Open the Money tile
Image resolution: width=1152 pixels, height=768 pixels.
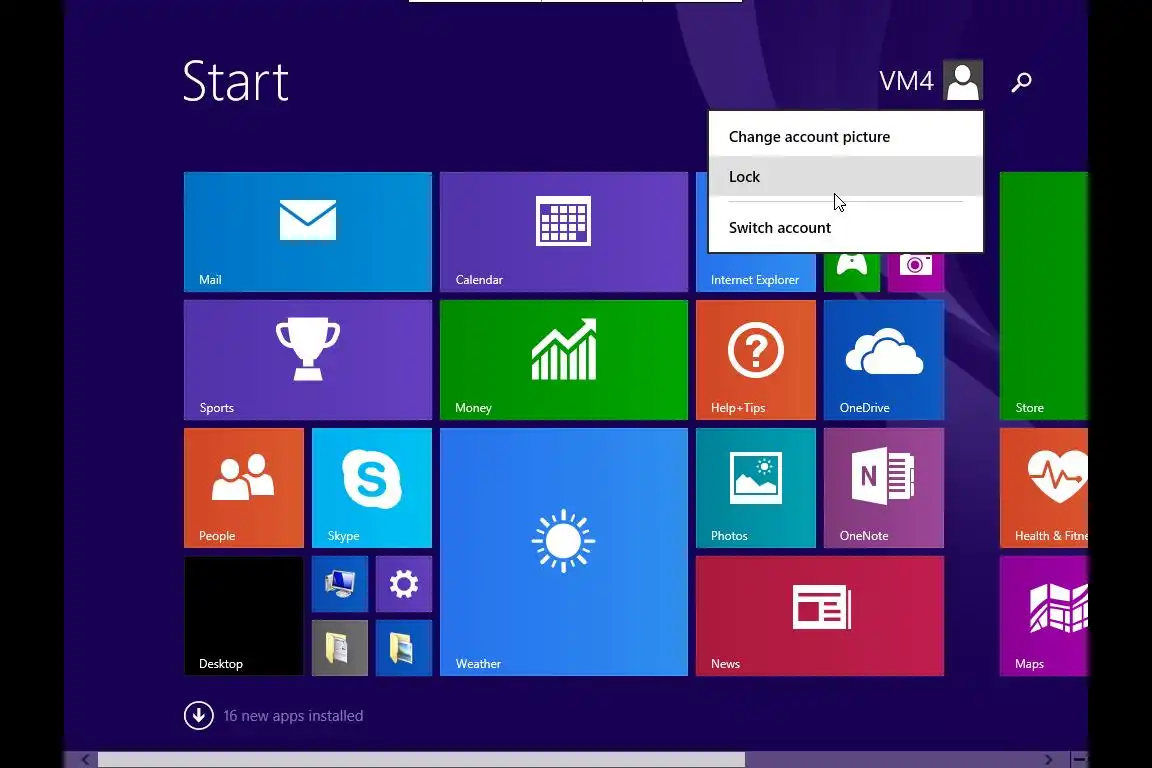click(x=564, y=359)
